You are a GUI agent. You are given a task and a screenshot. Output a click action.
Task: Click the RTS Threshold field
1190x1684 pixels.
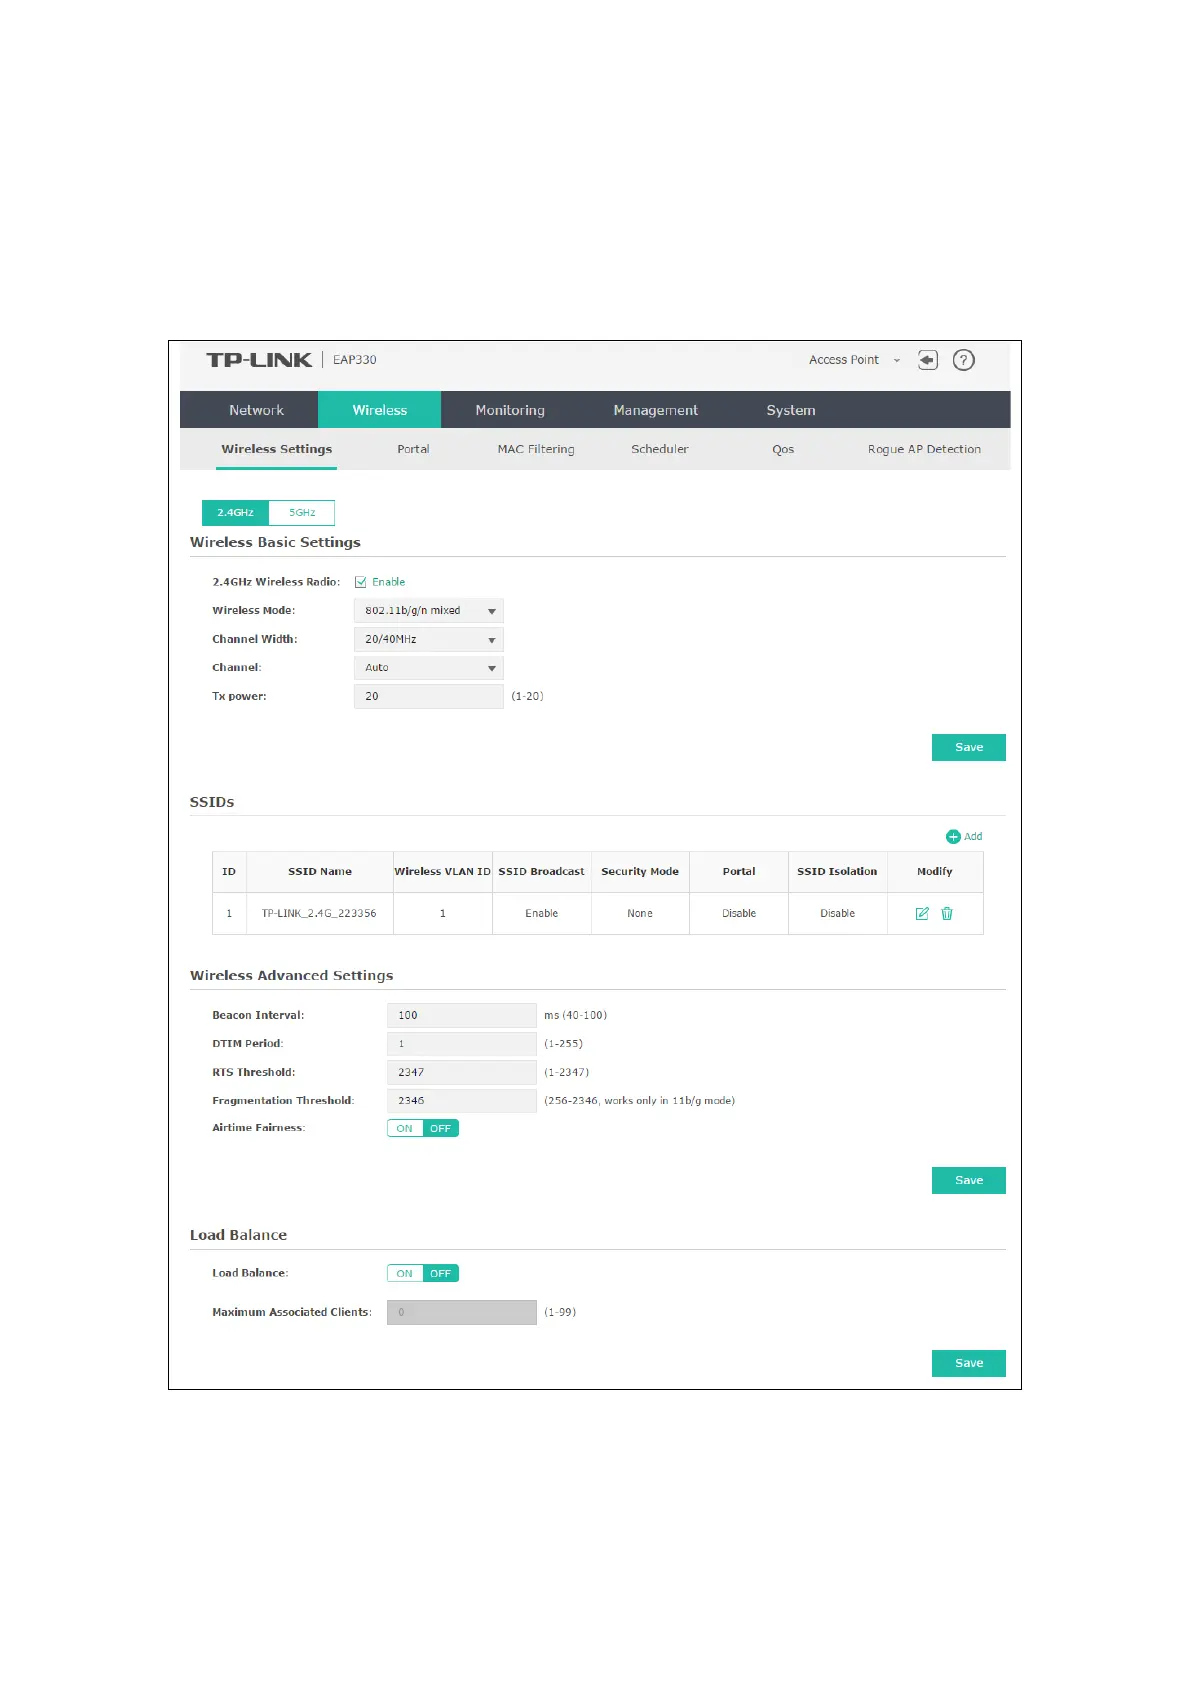[462, 1072]
